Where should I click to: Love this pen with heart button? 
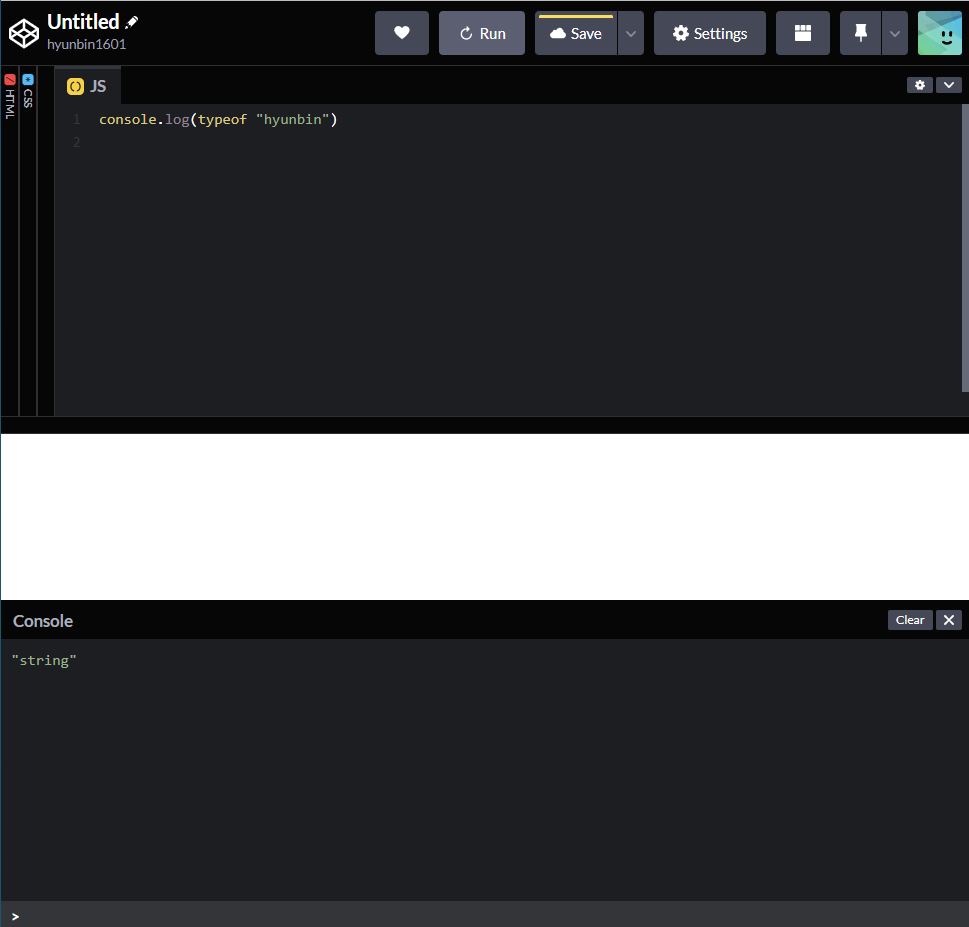pos(402,33)
